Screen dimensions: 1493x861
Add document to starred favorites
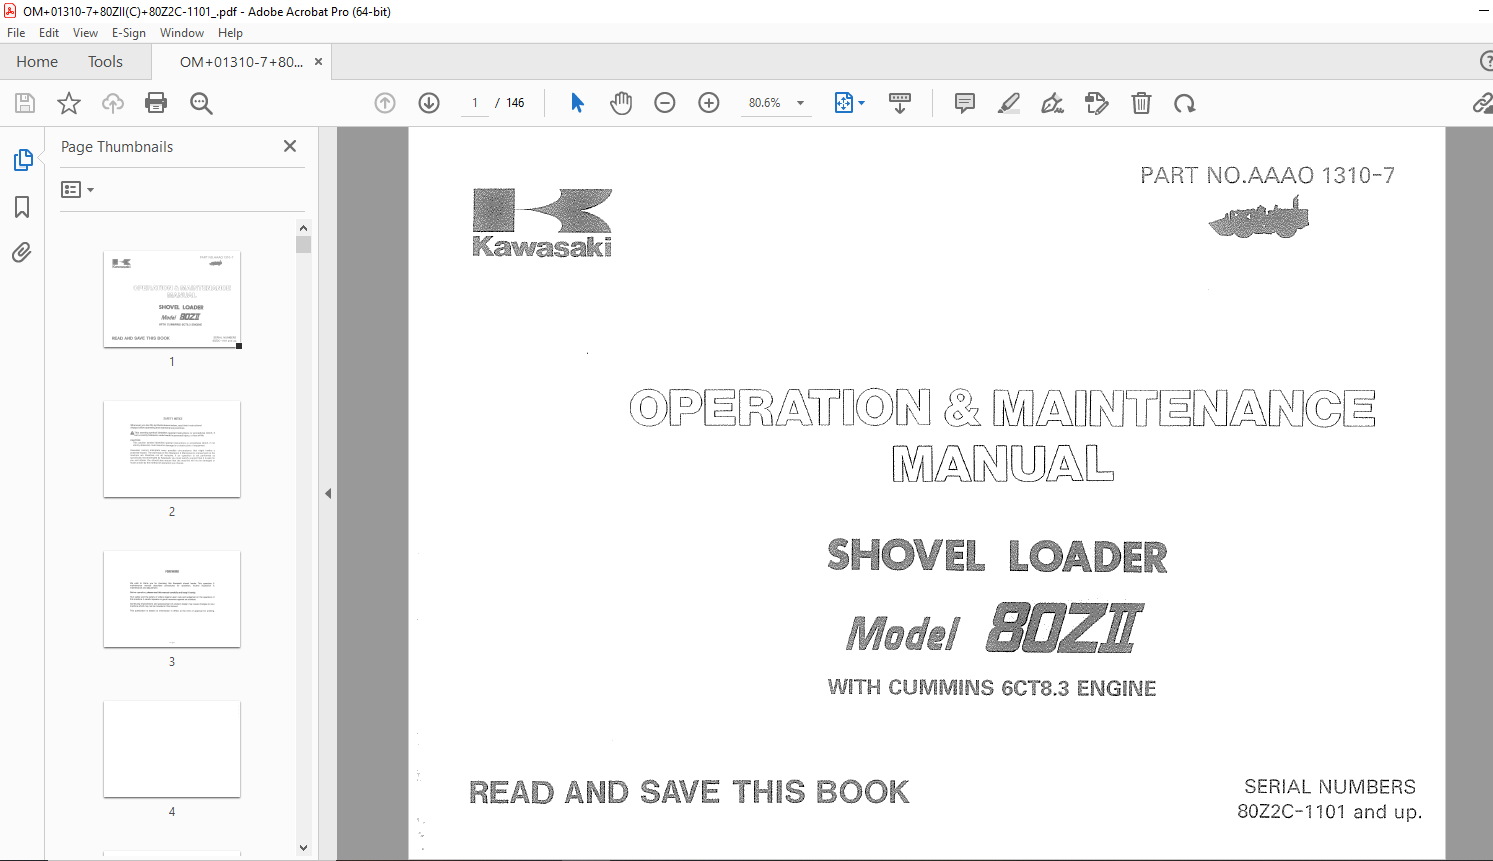point(69,103)
